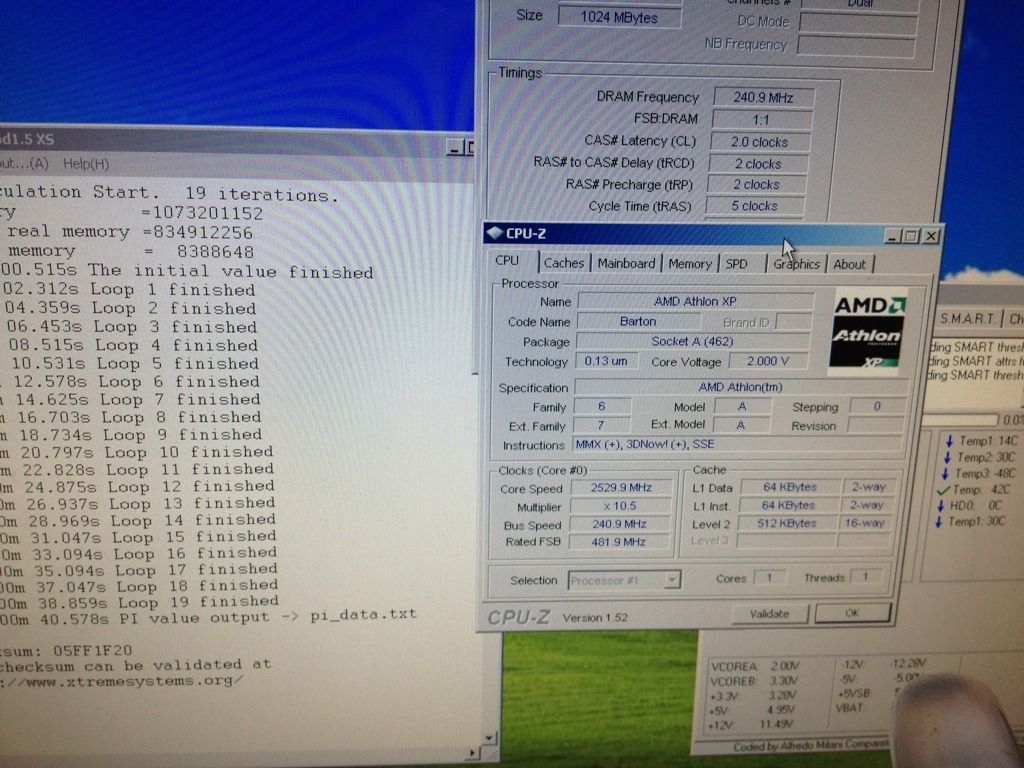Click the +12V reading 11.49V

(x=776, y=724)
